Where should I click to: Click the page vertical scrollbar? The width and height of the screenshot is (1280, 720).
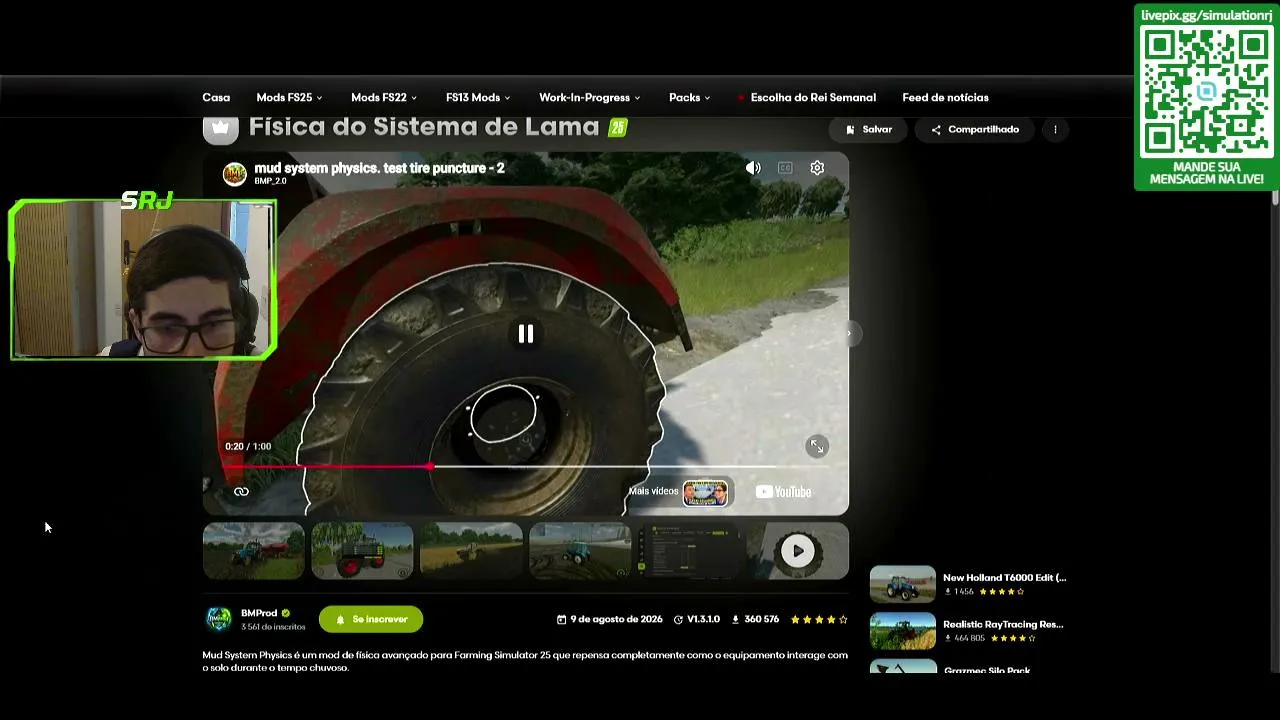[x=1275, y=196]
